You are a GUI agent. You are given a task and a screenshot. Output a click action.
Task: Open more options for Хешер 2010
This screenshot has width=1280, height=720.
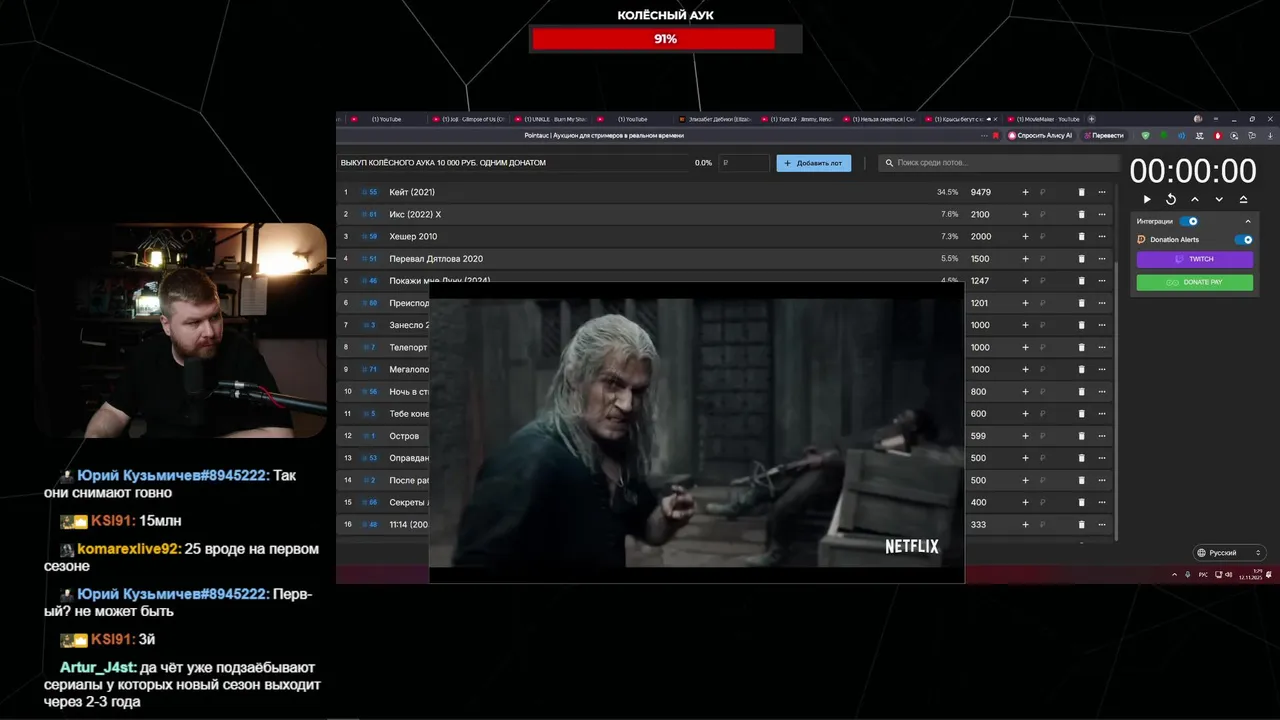[x=1102, y=236]
